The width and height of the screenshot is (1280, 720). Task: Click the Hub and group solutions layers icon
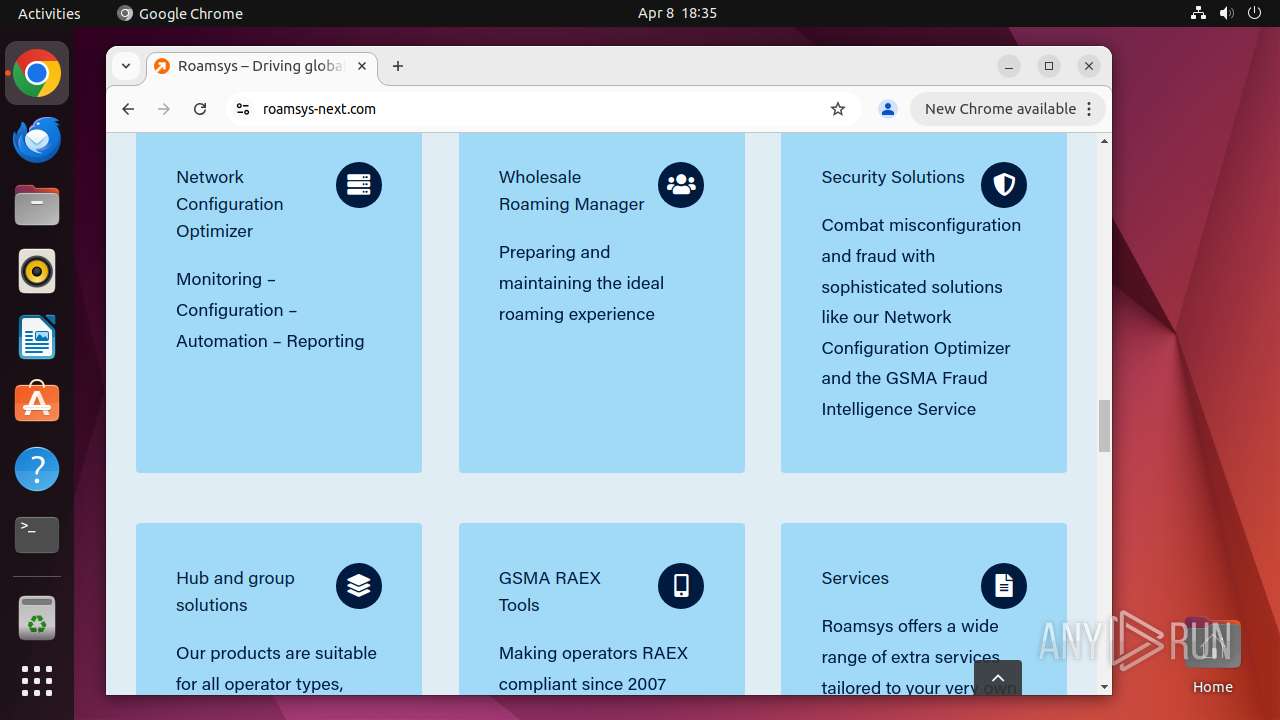point(359,586)
